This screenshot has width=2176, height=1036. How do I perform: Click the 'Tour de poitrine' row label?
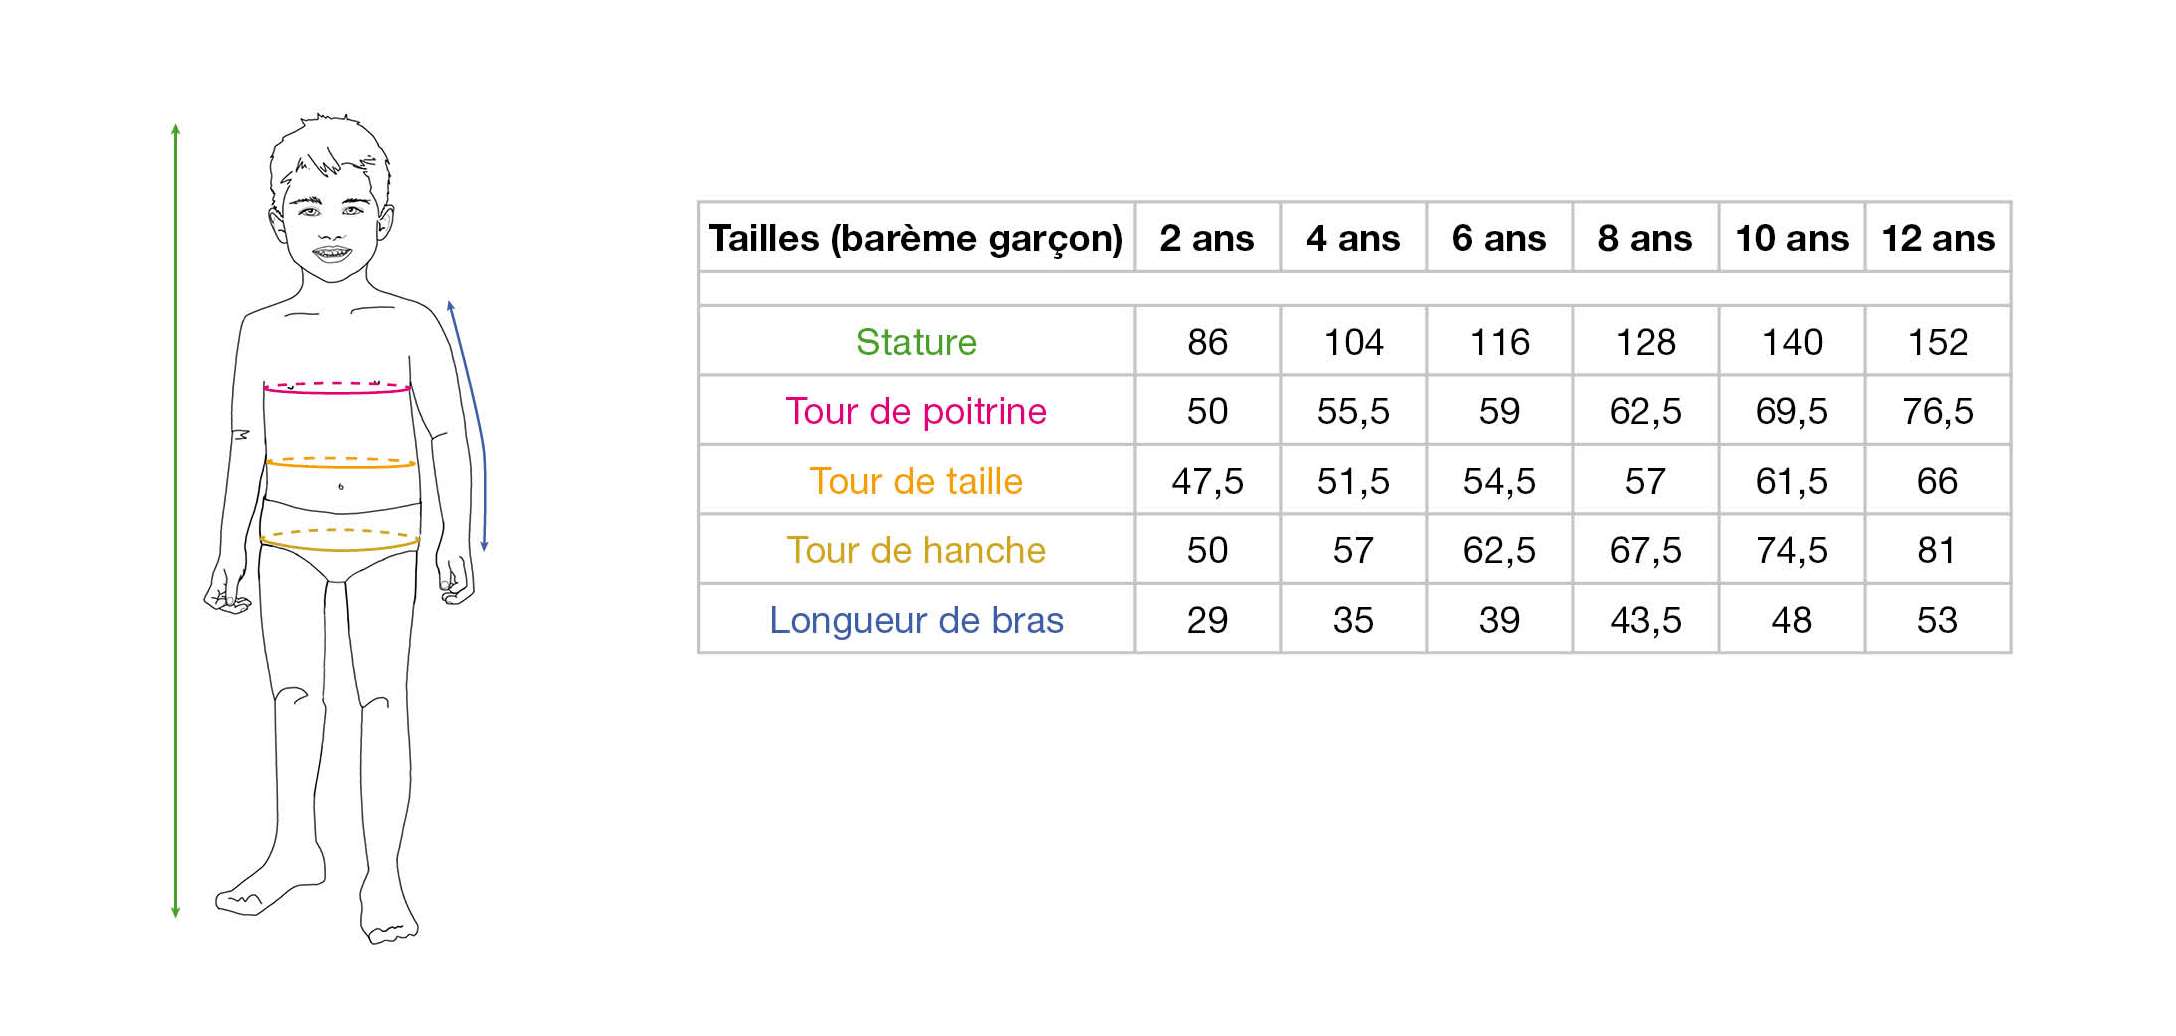pos(916,411)
